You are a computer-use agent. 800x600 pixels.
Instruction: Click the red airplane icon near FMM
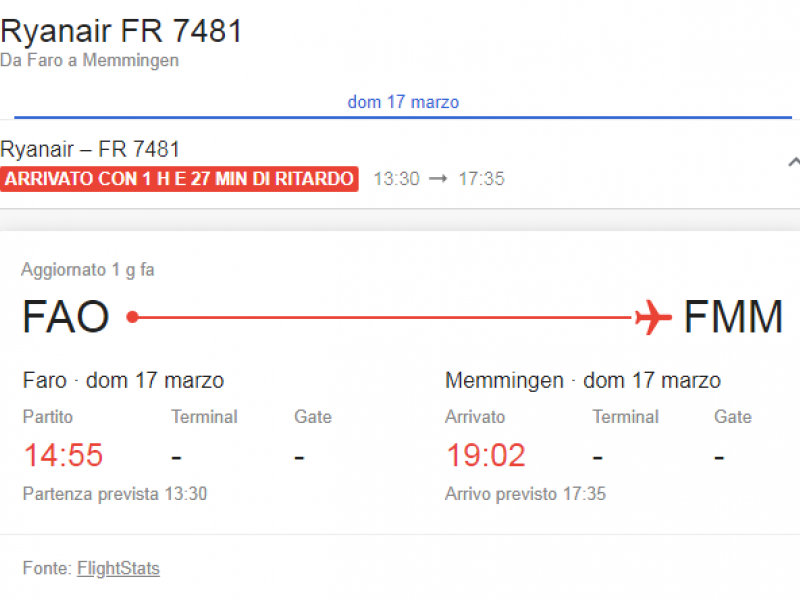(x=654, y=317)
